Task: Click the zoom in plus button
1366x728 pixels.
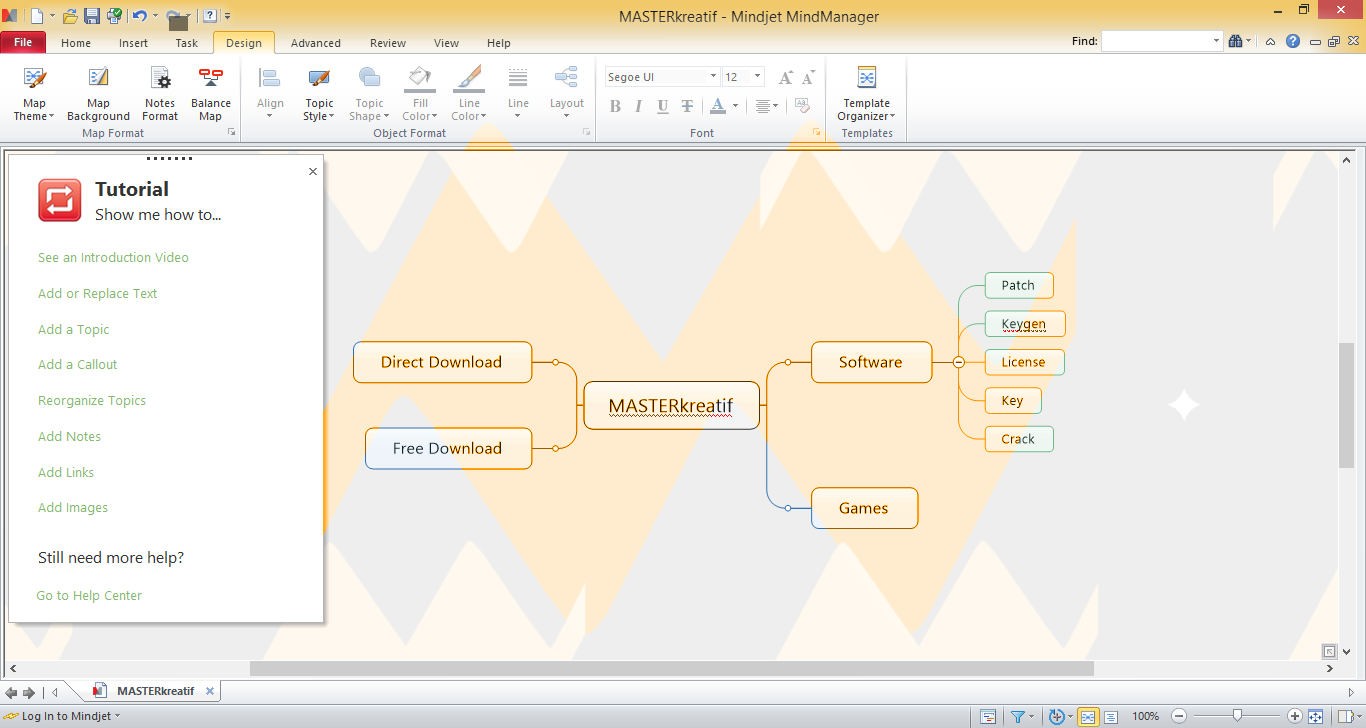Action: click(1295, 716)
